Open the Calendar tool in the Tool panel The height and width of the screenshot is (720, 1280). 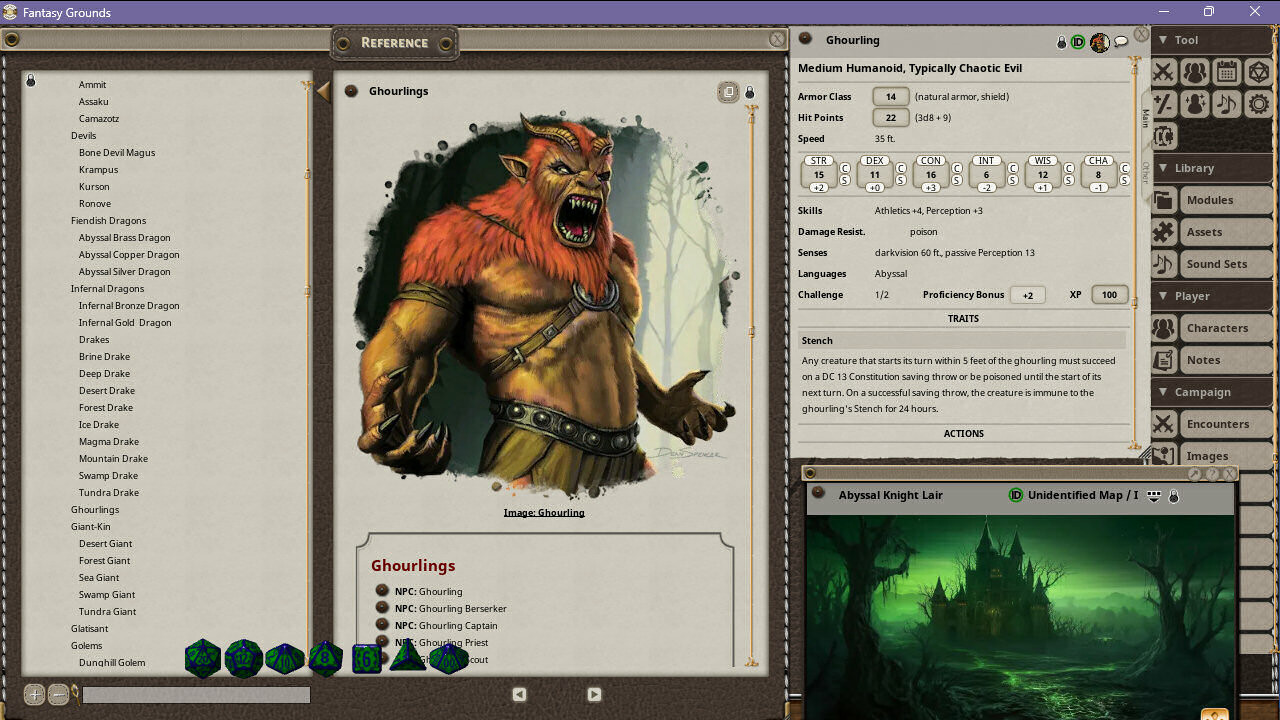tap(1227, 72)
